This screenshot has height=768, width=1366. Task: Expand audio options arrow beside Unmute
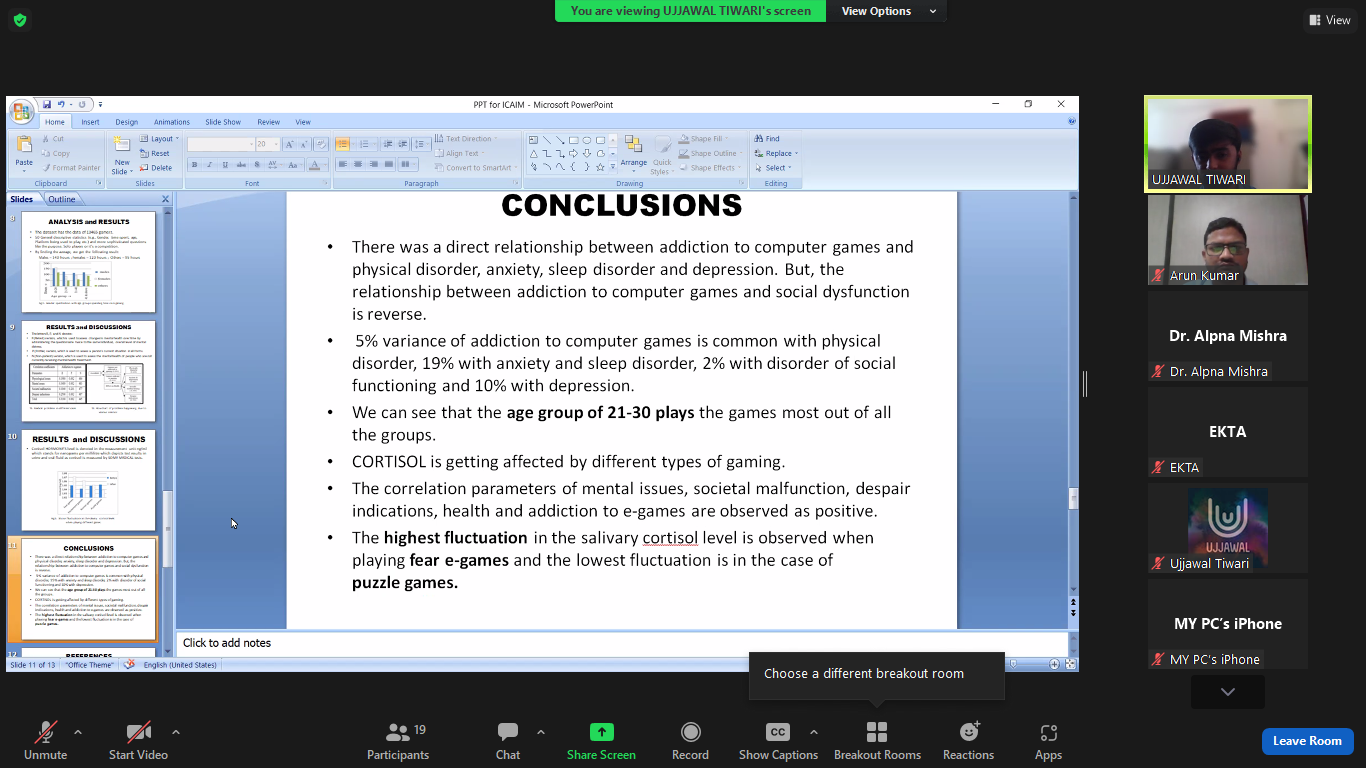78,732
